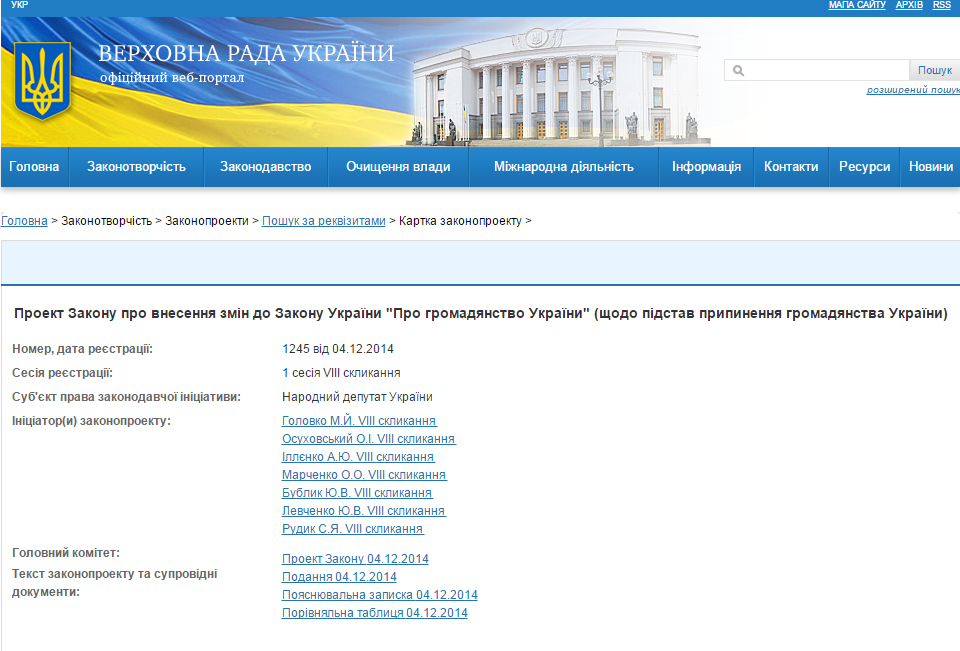
Task: Open the Міжнародна діяльність menu item
Action: [564, 167]
